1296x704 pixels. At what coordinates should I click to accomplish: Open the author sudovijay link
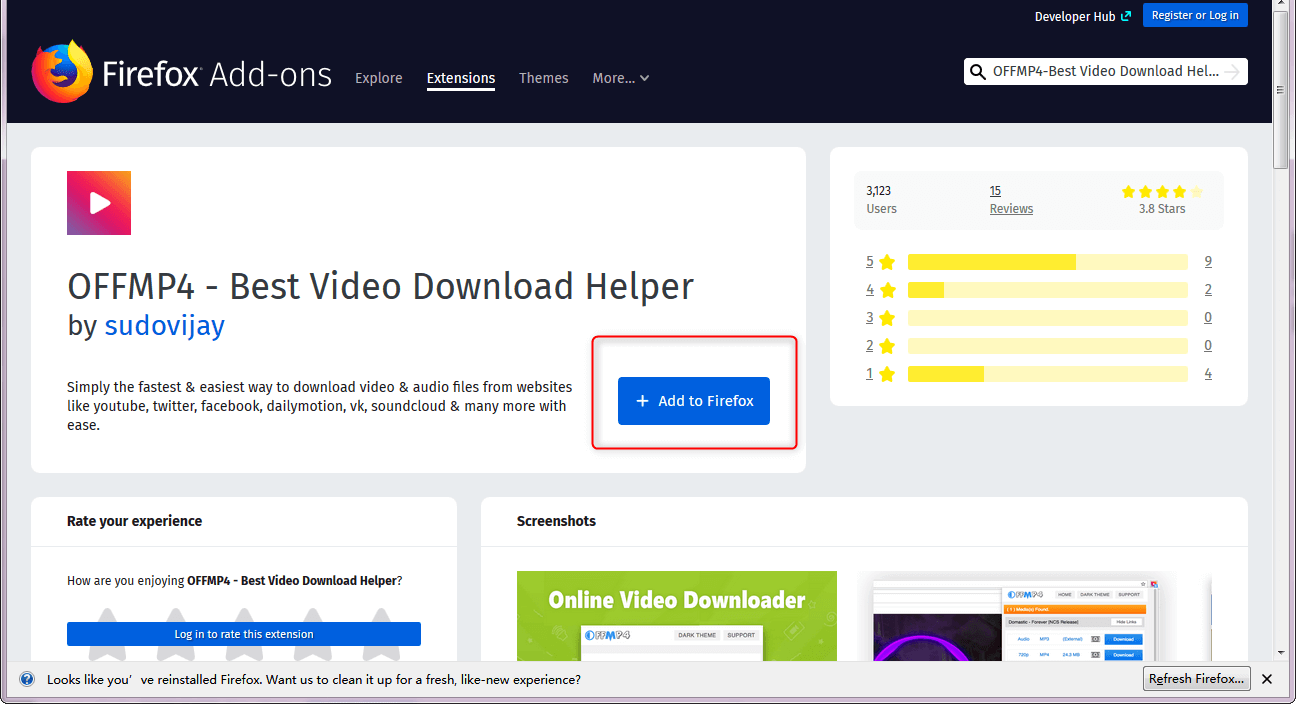165,325
